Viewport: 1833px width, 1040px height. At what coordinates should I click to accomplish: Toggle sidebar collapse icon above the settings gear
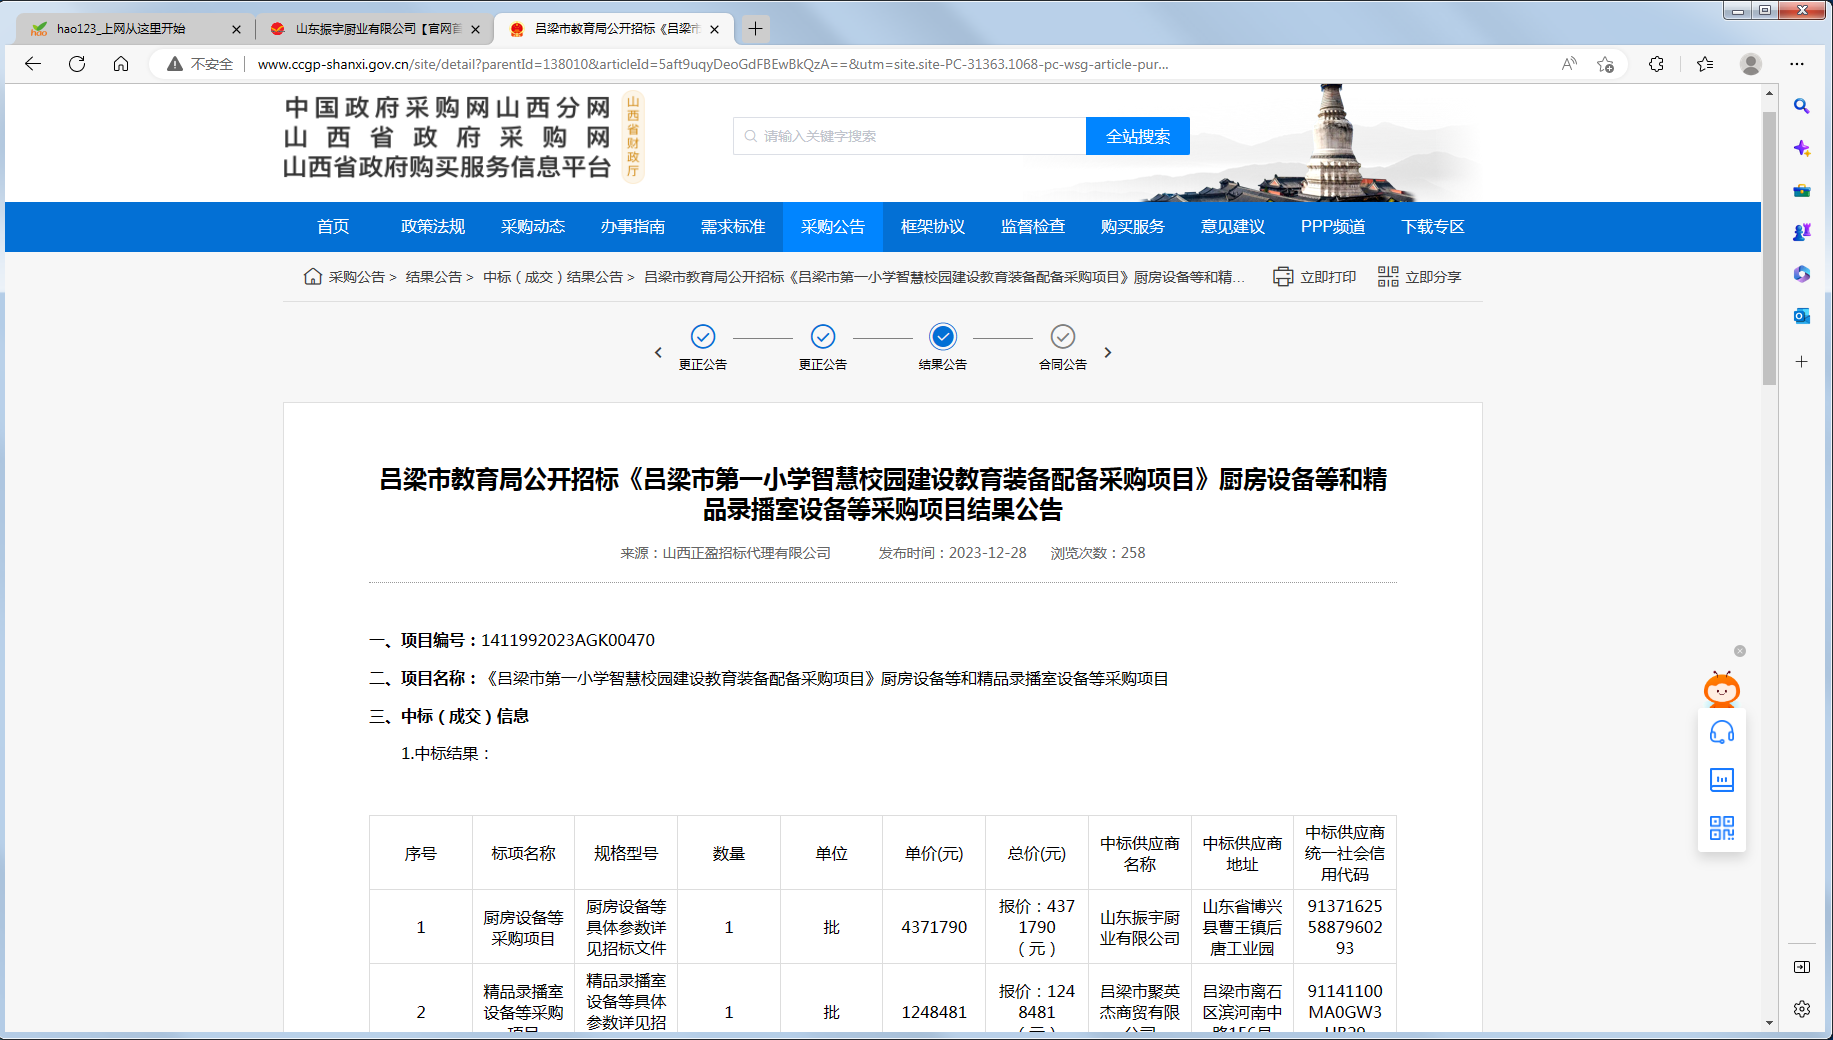[1802, 967]
